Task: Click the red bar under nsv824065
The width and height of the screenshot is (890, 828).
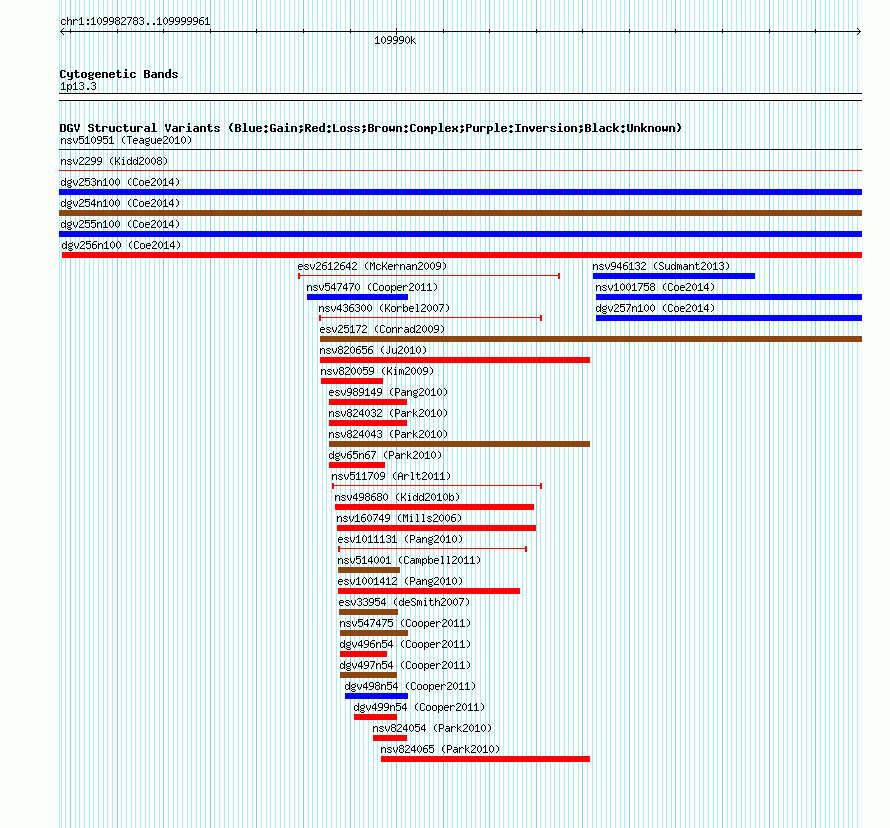Action: (485, 759)
